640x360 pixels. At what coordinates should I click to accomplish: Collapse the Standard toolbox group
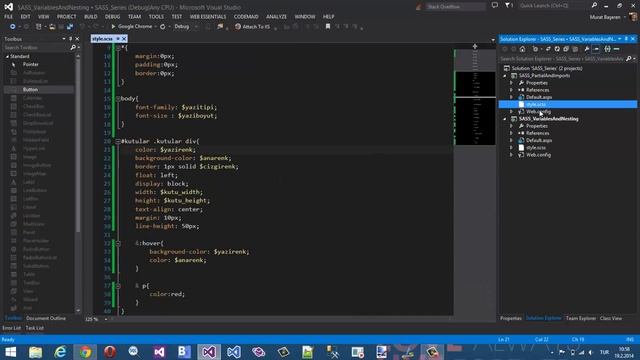(x=7, y=56)
